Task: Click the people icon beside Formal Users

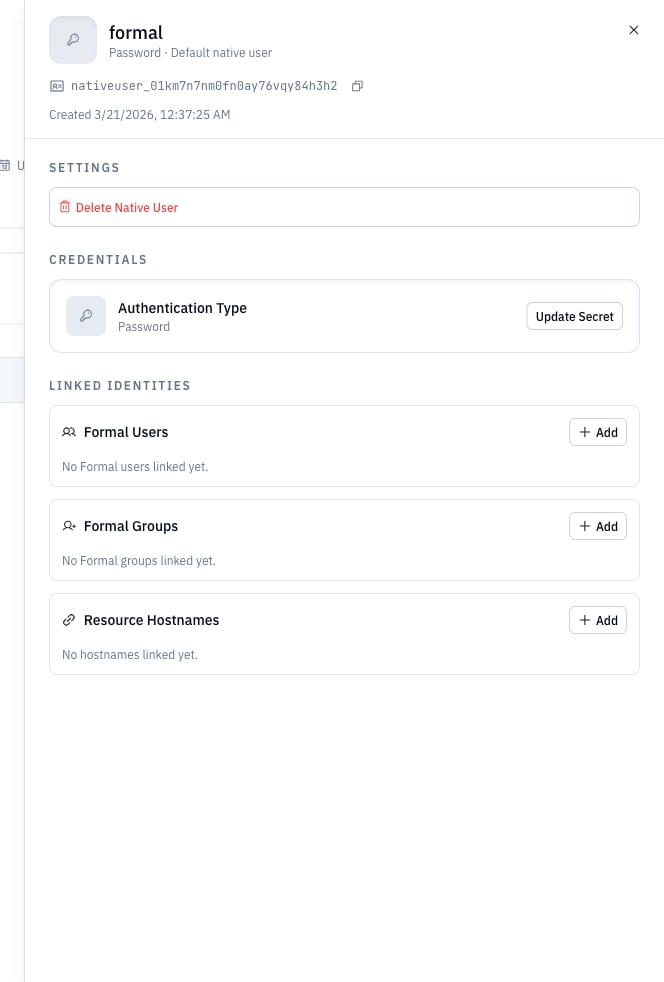Action: point(69,432)
